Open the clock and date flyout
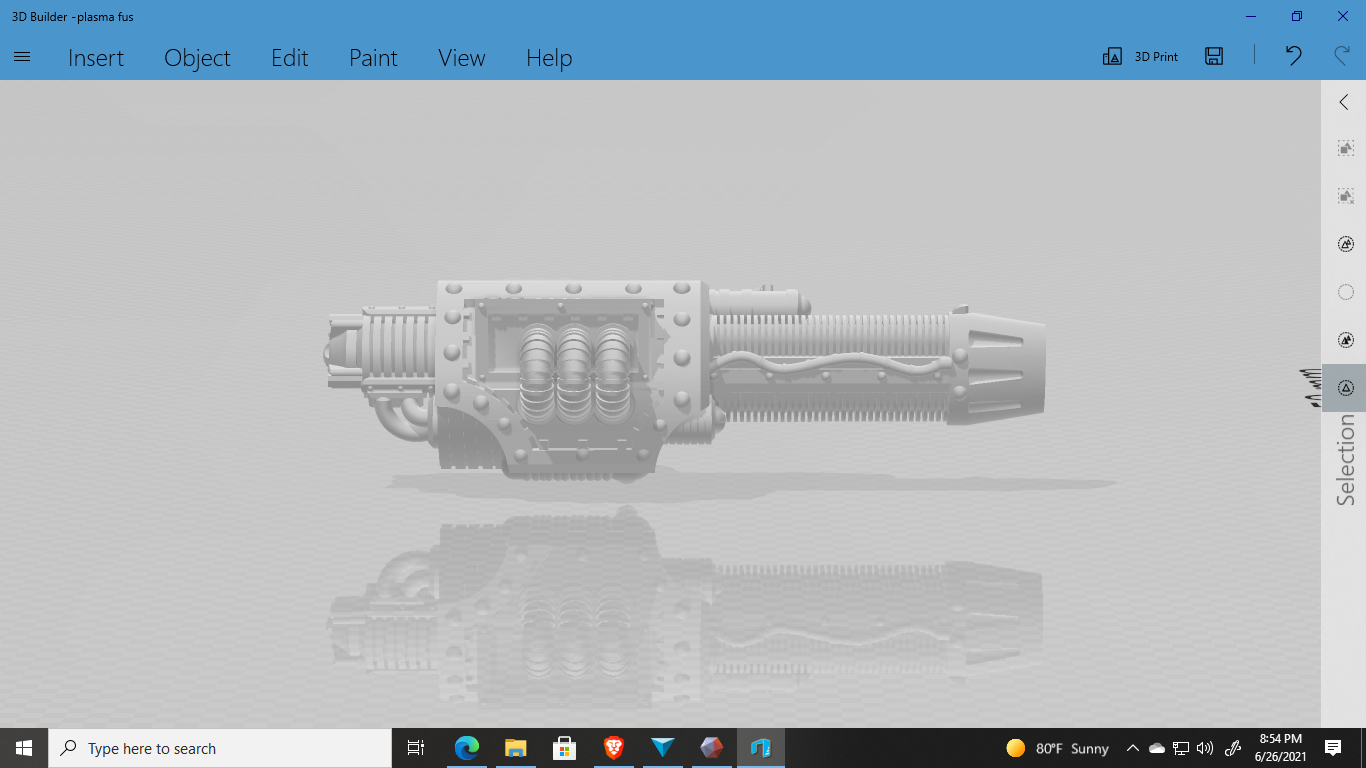This screenshot has width=1366, height=768. point(1280,748)
